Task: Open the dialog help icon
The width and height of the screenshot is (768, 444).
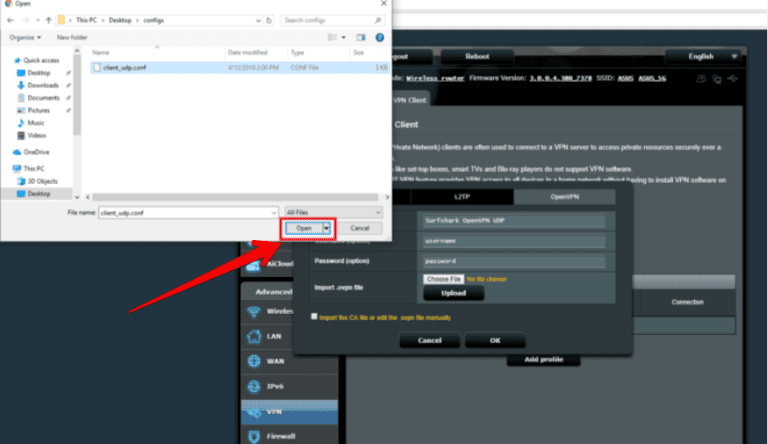Action: coord(380,37)
